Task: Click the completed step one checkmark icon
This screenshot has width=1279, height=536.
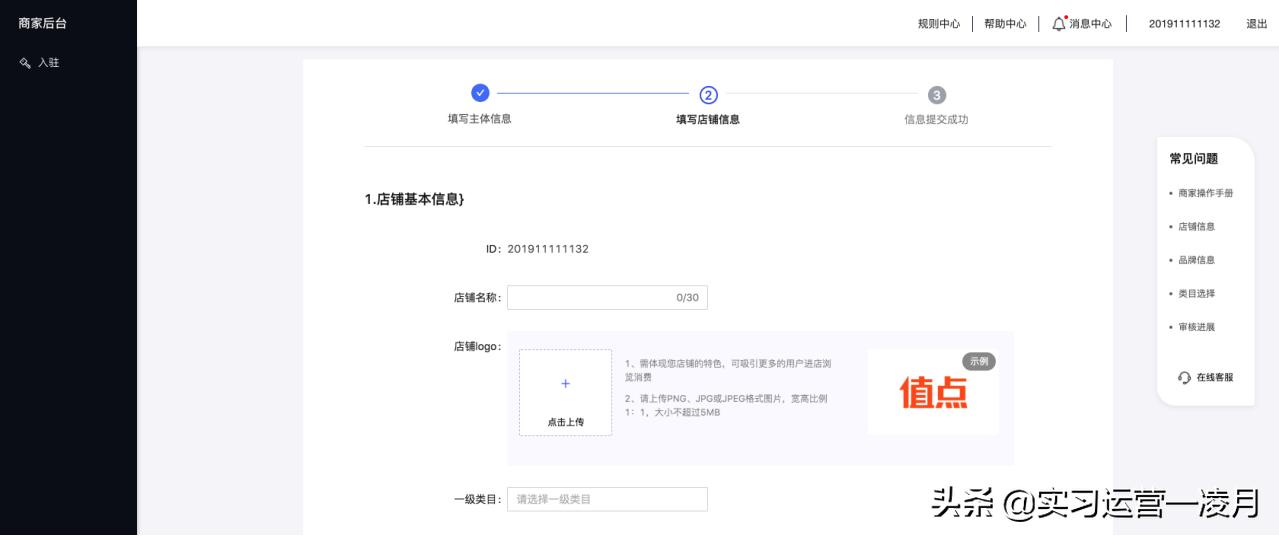Action: [480, 93]
